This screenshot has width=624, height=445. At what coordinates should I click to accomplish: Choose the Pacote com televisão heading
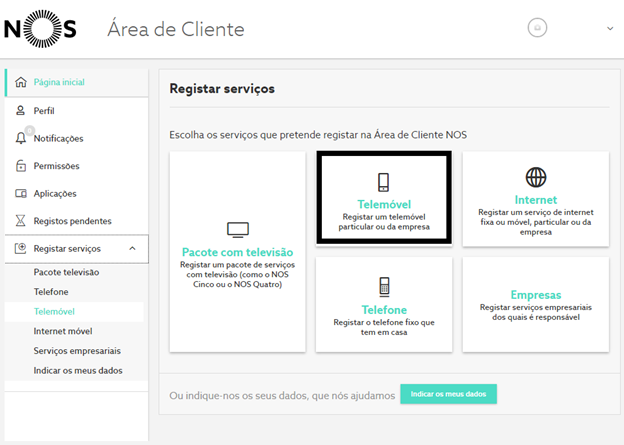(238, 252)
